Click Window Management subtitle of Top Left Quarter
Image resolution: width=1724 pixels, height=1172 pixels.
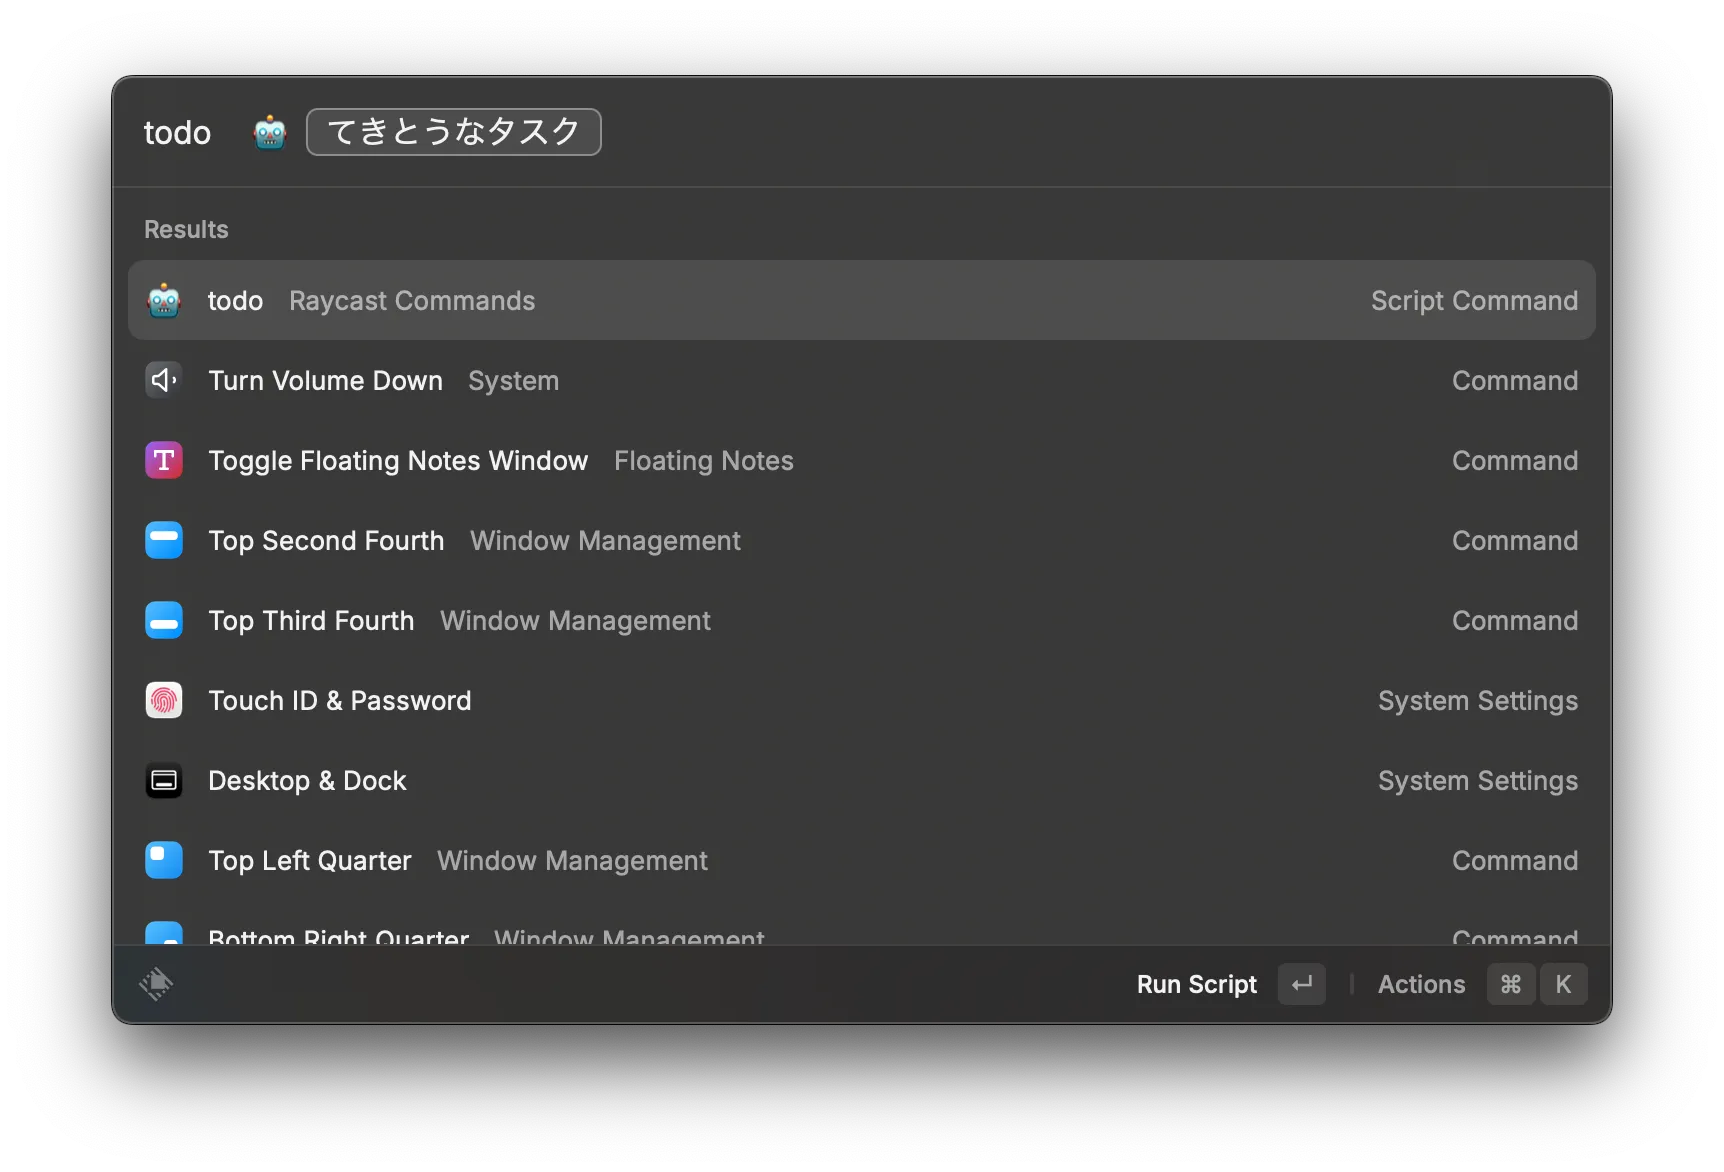click(572, 860)
